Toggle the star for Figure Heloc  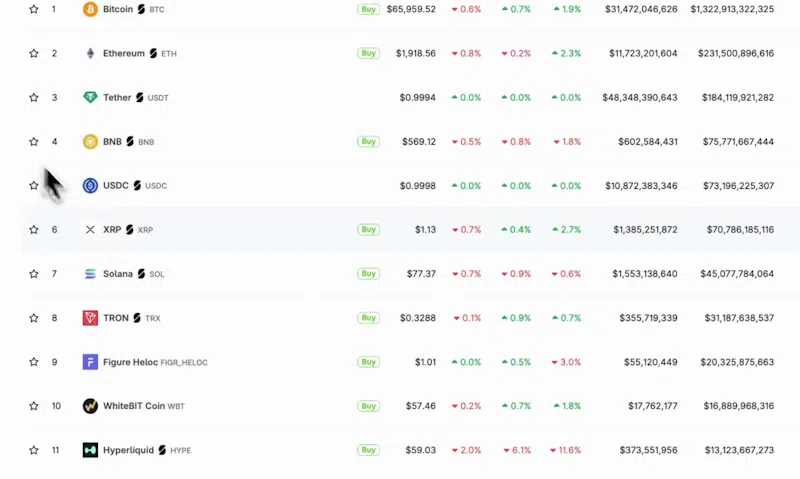click(x=34, y=362)
